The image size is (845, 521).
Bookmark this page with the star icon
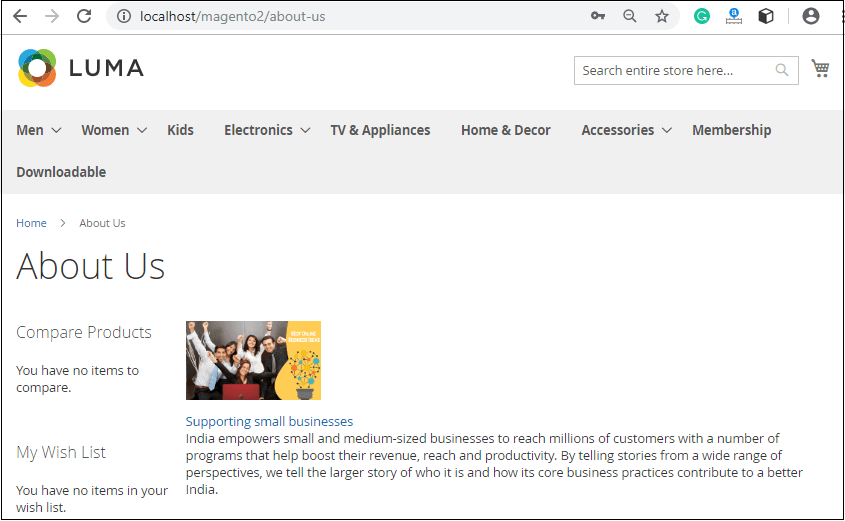click(x=662, y=16)
